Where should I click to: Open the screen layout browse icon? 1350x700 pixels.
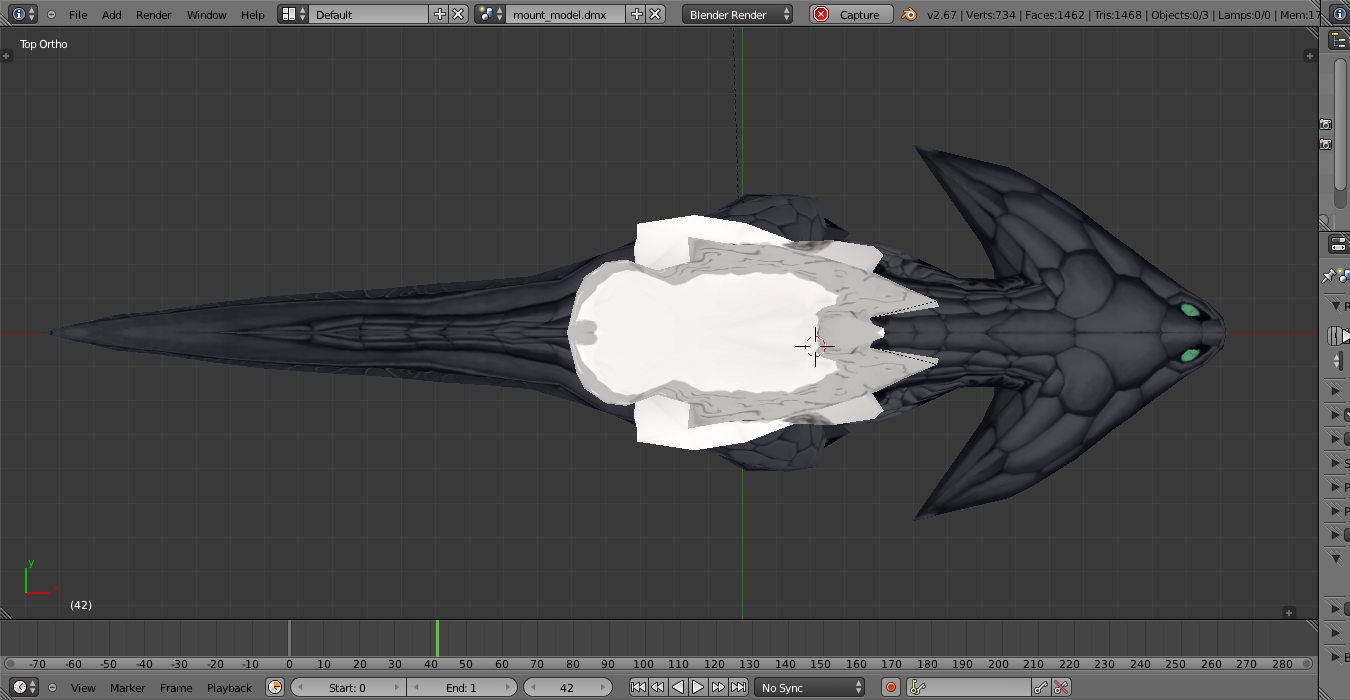point(293,14)
